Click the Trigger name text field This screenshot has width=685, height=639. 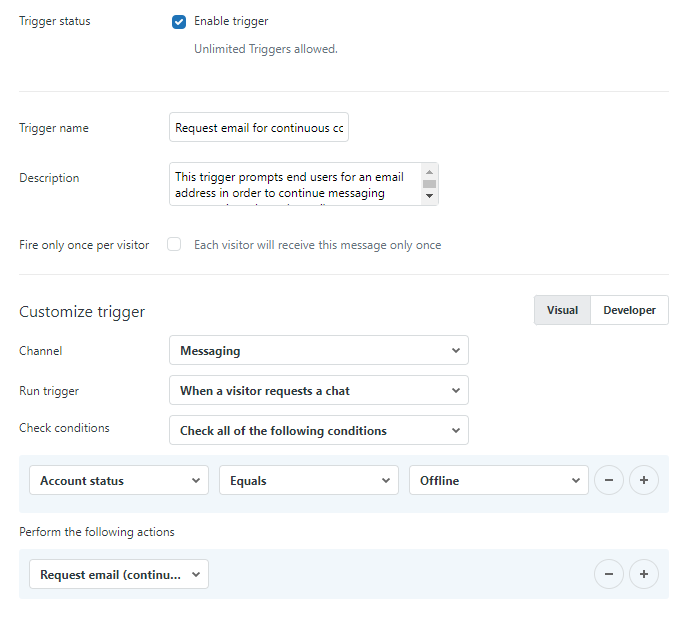pos(258,128)
